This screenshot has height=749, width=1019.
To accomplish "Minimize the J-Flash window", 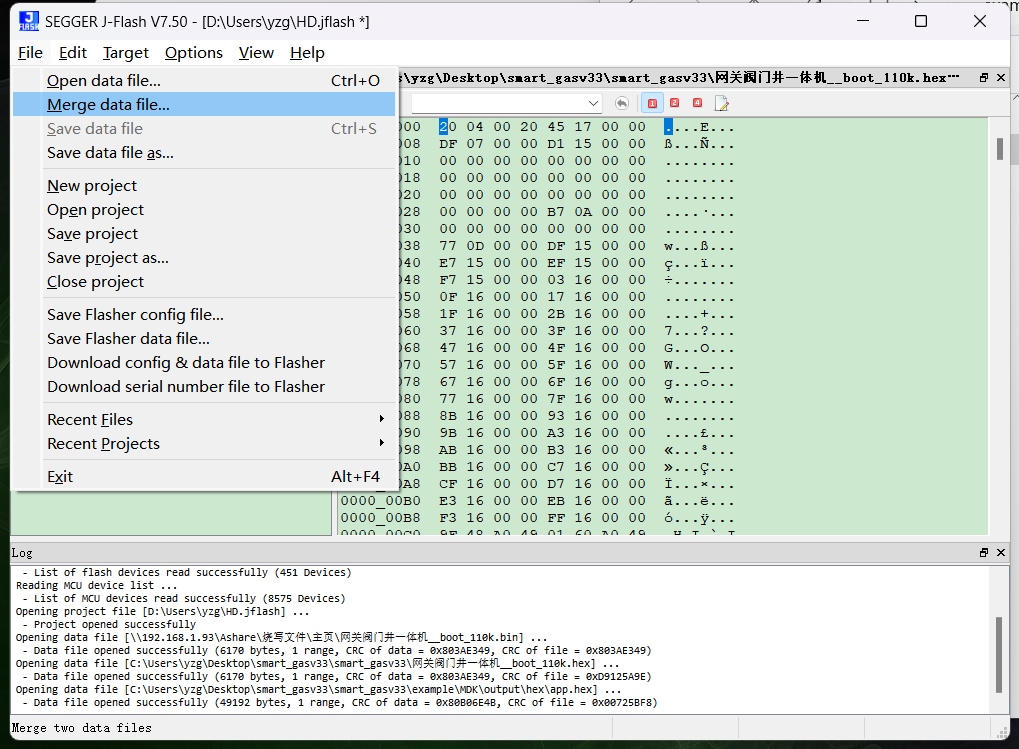I will coord(863,21).
